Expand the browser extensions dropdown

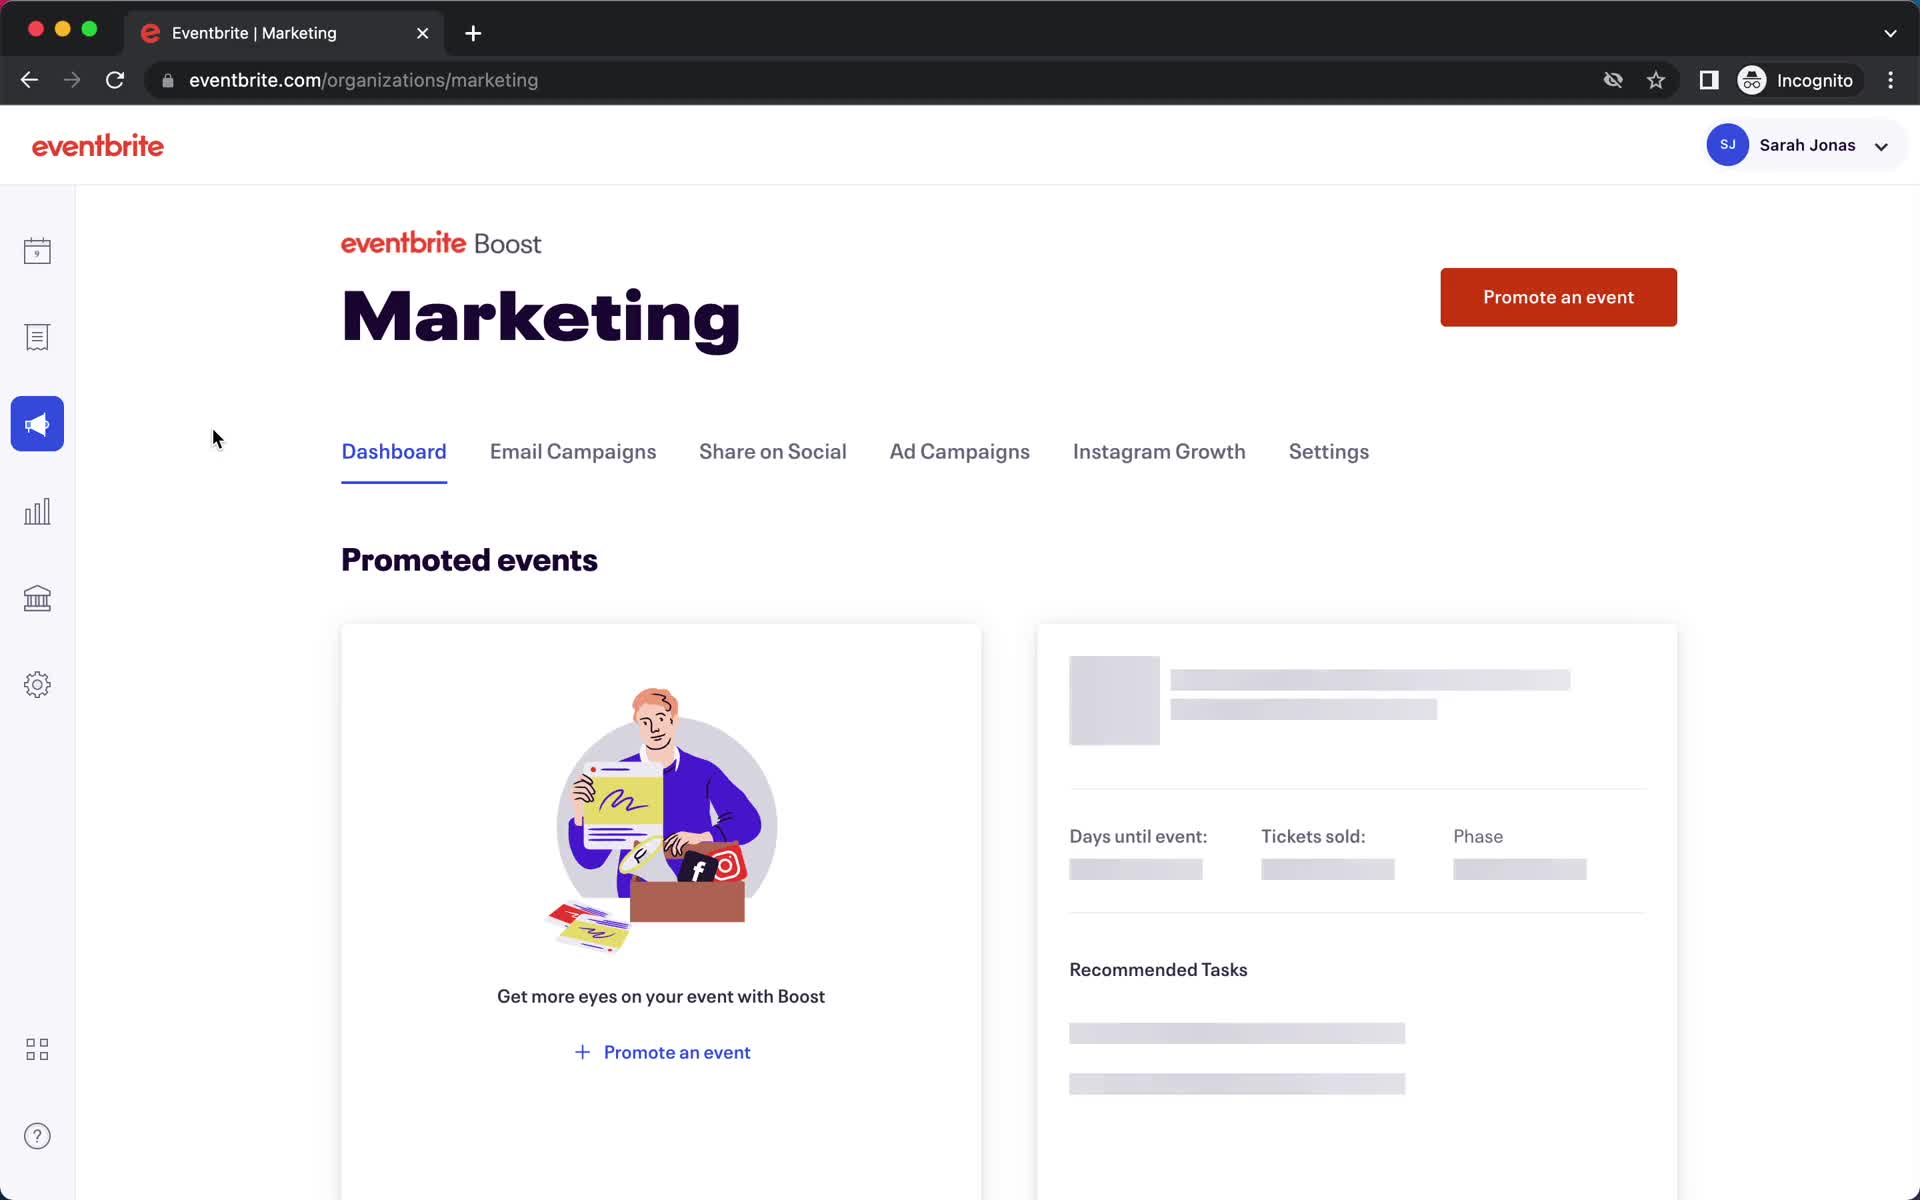coord(1709,80)
